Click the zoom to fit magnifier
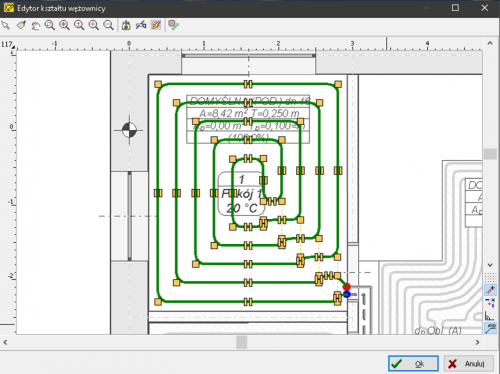 click(50, 25)
